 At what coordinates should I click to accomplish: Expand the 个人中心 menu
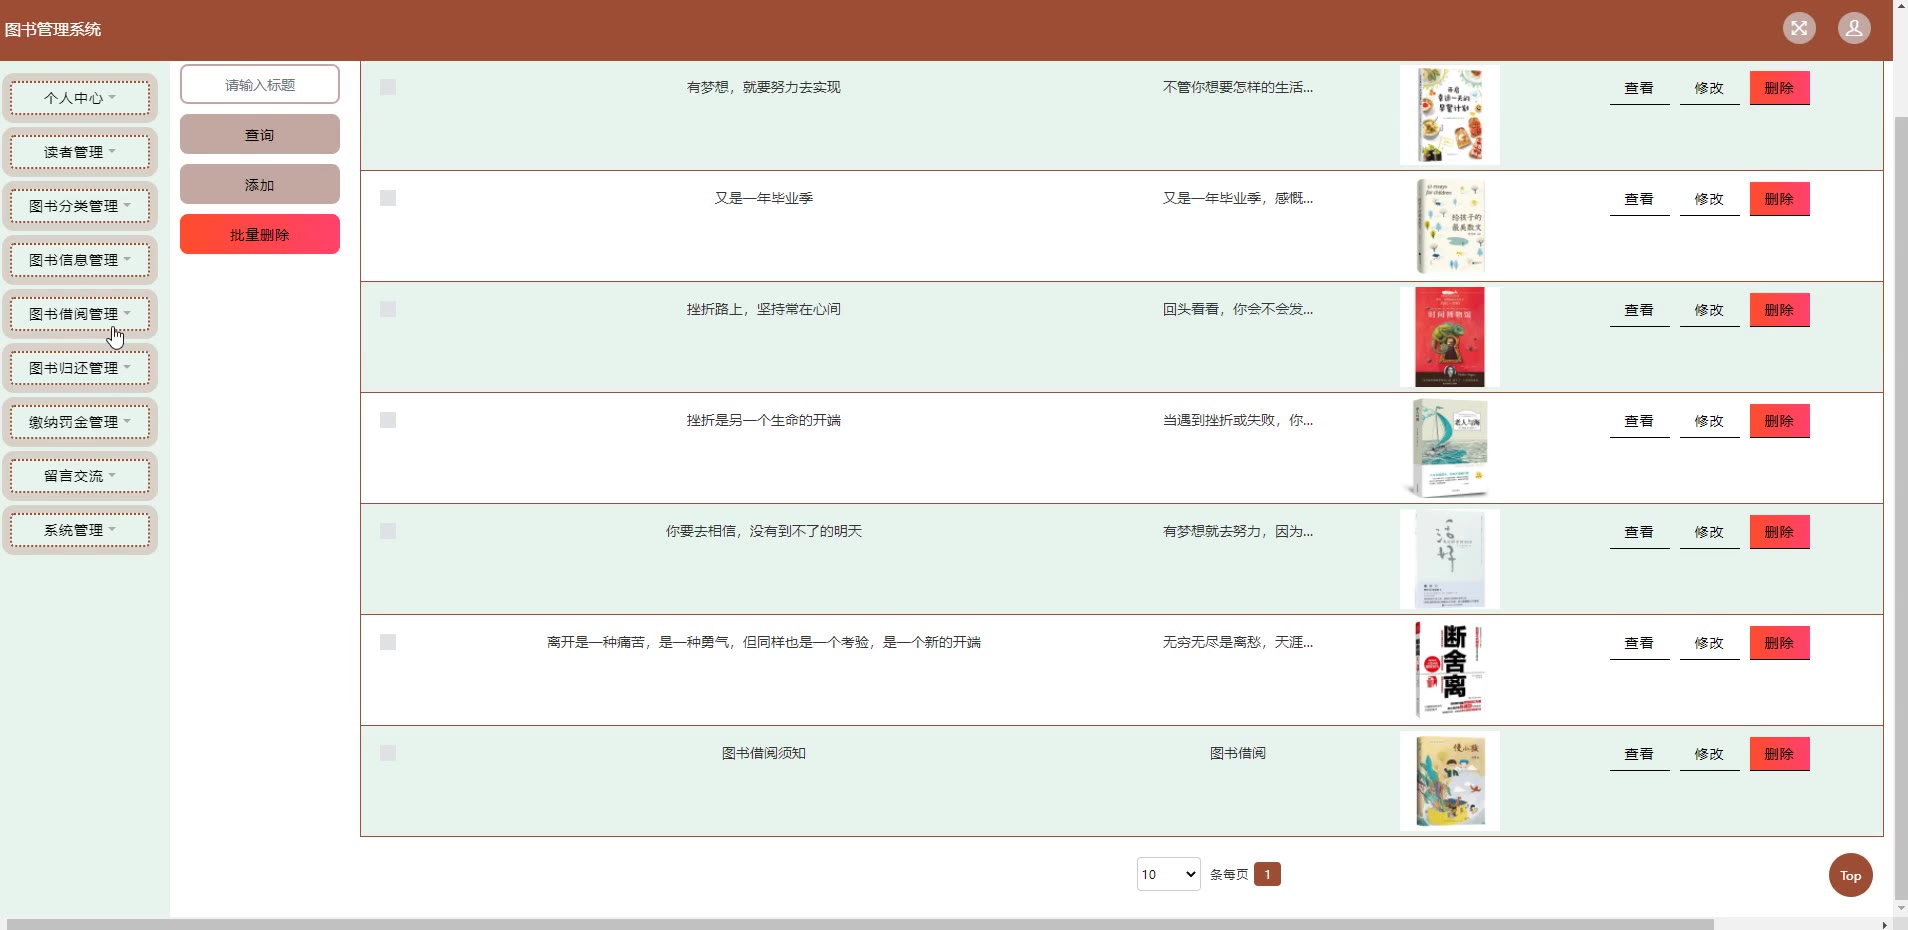pos(80,98)
